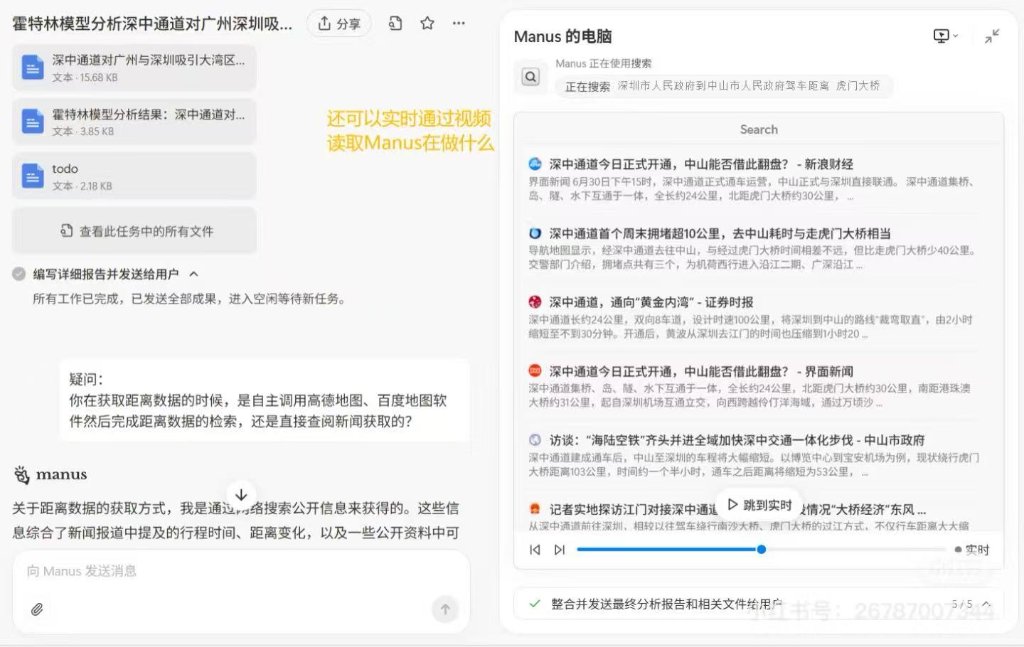Collapse the 编写详细报告并发送给用户 step
1024x647 pixels.
pyautogui.click(x=194, y=274)
